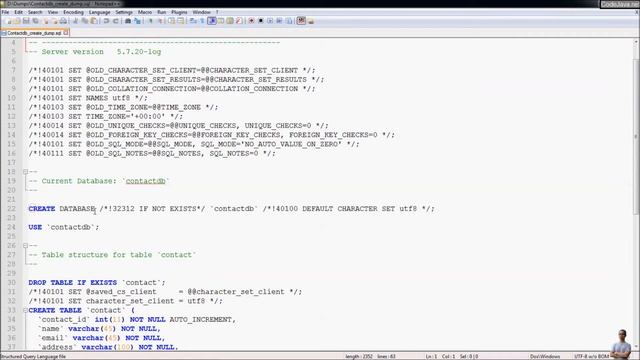This screenshot has width=640, height=360.
Task: Open the Plugins menu
Action: [179, 12]
